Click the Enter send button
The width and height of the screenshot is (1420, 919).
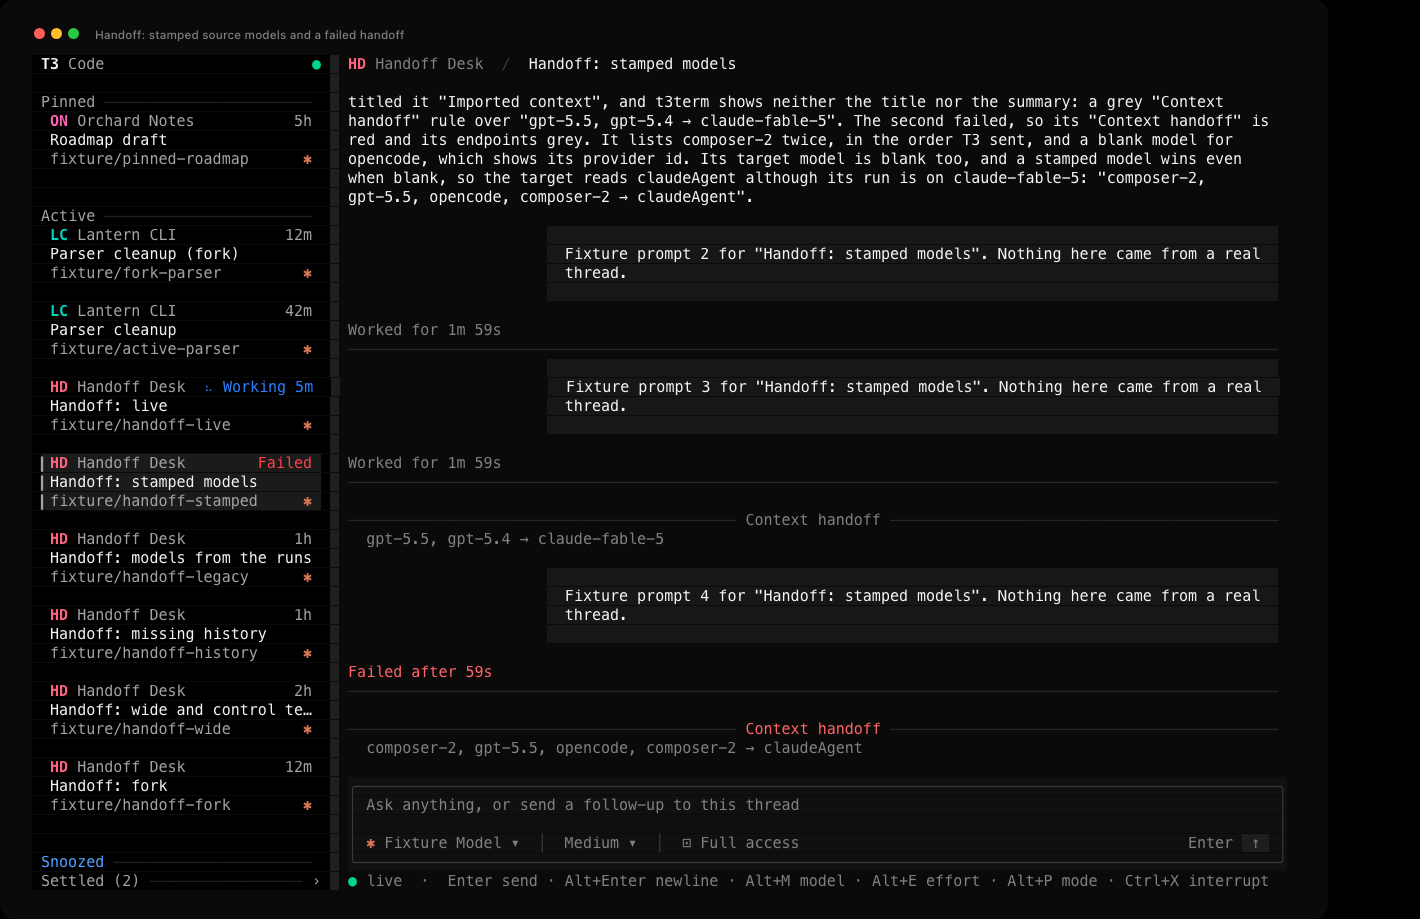(1228, 843)
